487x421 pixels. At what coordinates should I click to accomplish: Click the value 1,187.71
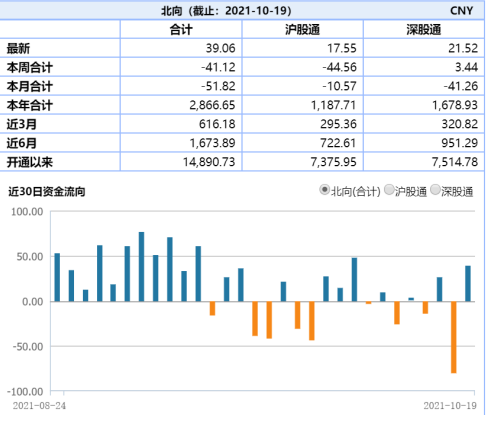[334, 105]
